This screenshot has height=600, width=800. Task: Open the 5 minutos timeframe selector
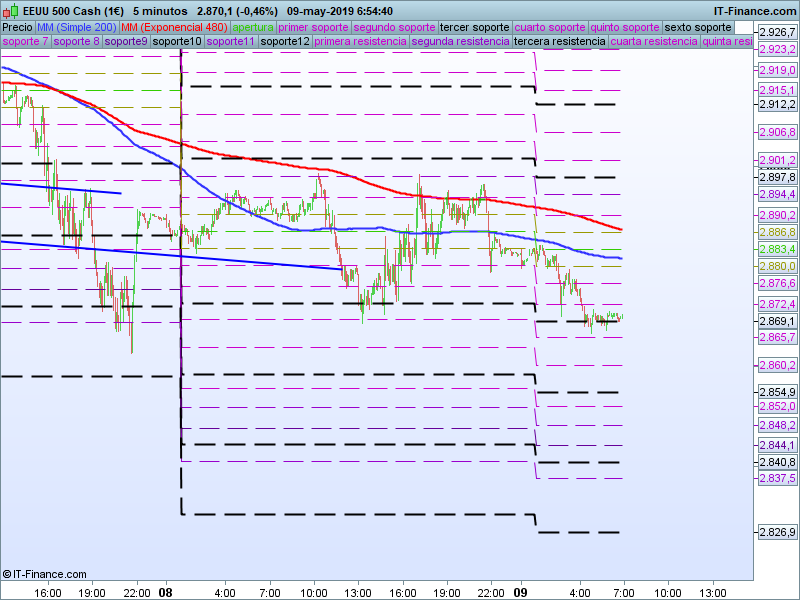click(160, 11)
